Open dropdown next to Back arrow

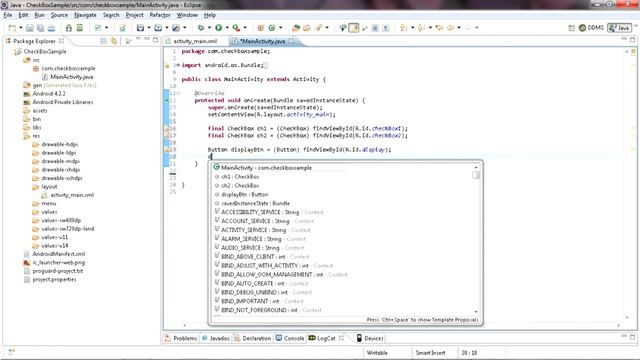tap(459, 28)
